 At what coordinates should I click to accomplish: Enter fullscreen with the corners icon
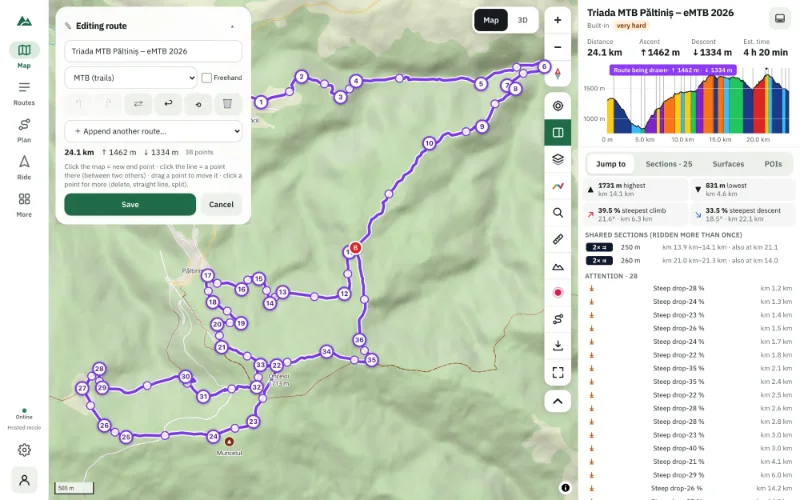click(x=558, y=372)
